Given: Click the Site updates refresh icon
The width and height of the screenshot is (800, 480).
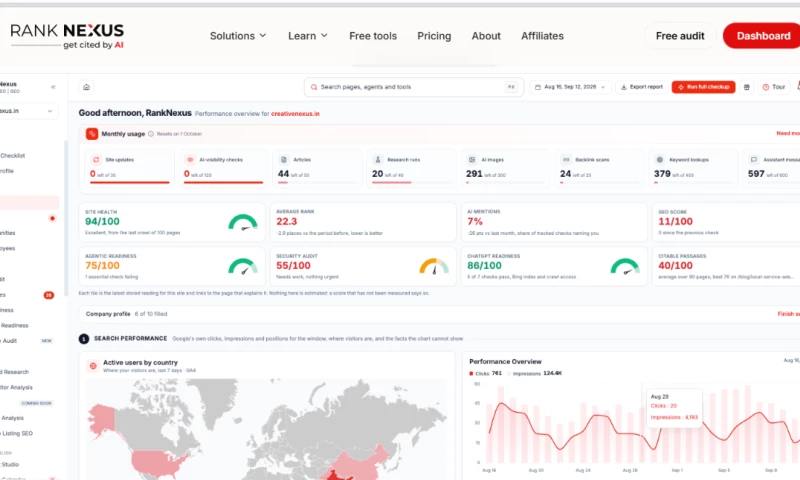Looking at the screenshot, I should pos(96,160).
